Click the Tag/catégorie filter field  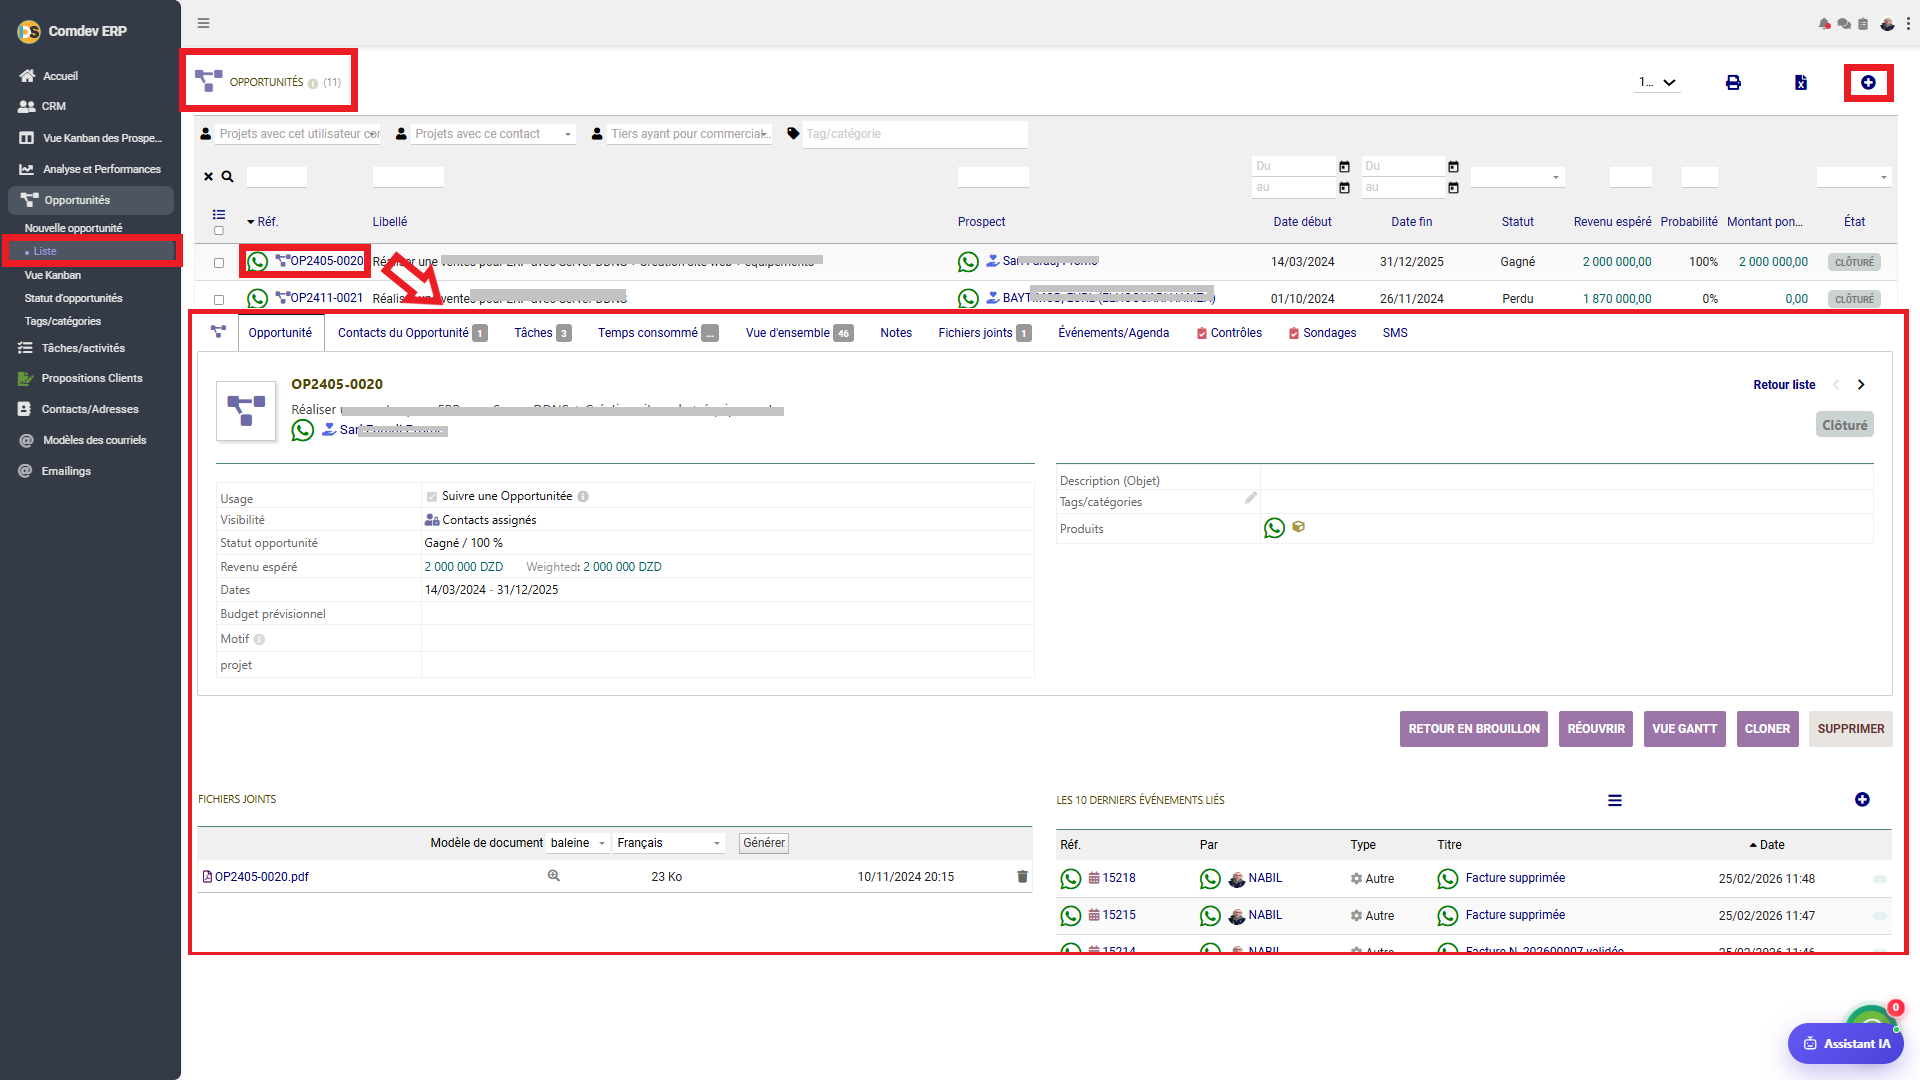tap(915, 134)
